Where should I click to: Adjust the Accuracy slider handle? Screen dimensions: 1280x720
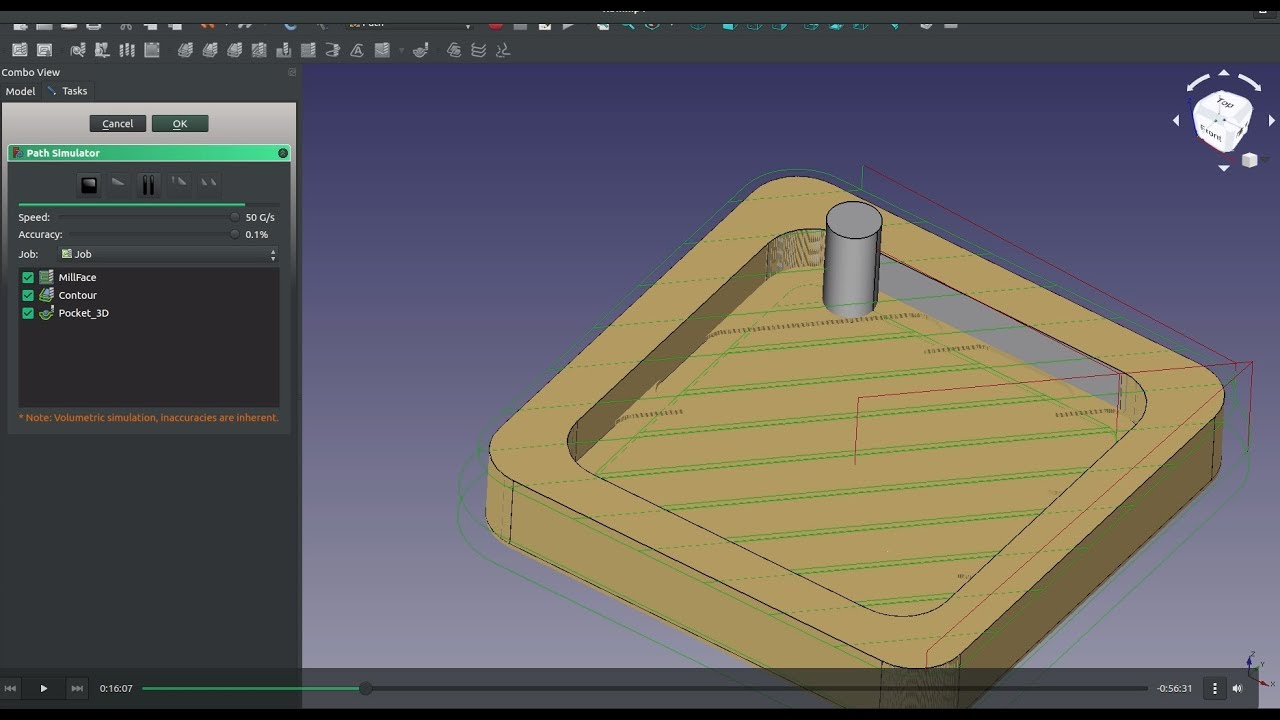235,234
